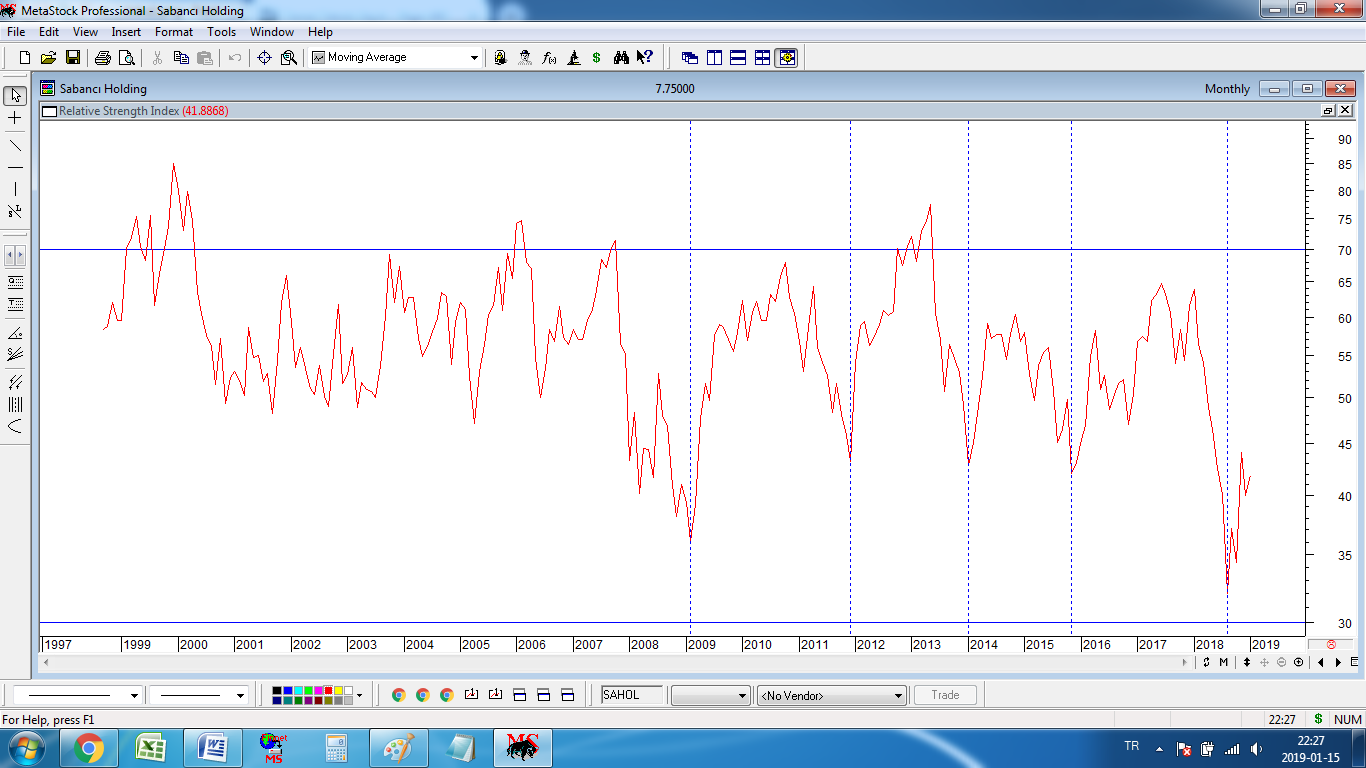Viewport: 1366px width, 768px height.
Task: Toggle the inner window box on RSI pane
Action: coord(1328,110)
